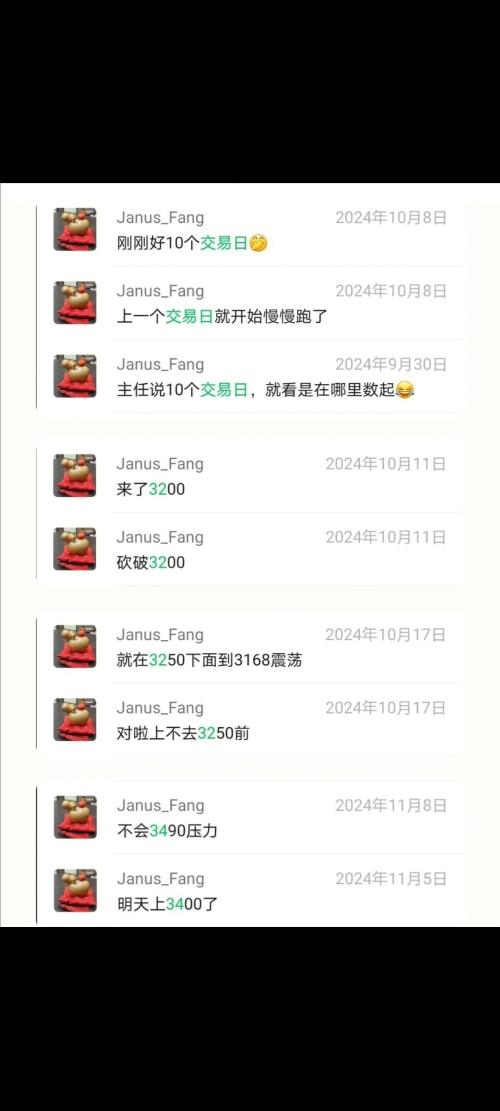This screenshot has height=1111, width=500.
Task: Tap avatar next to 不会3490压力
Action: (75, 817)
